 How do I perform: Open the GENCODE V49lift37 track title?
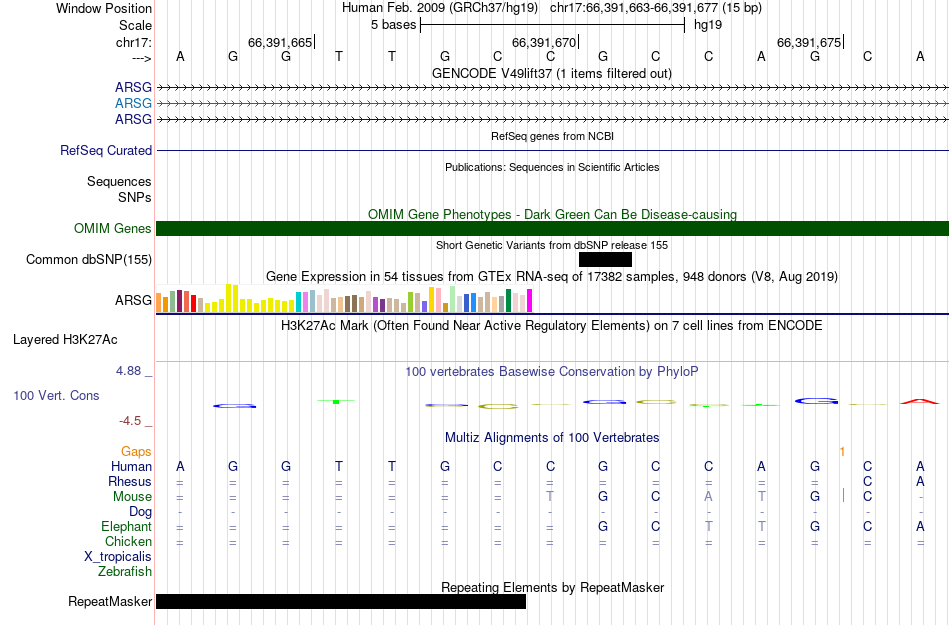551,73
